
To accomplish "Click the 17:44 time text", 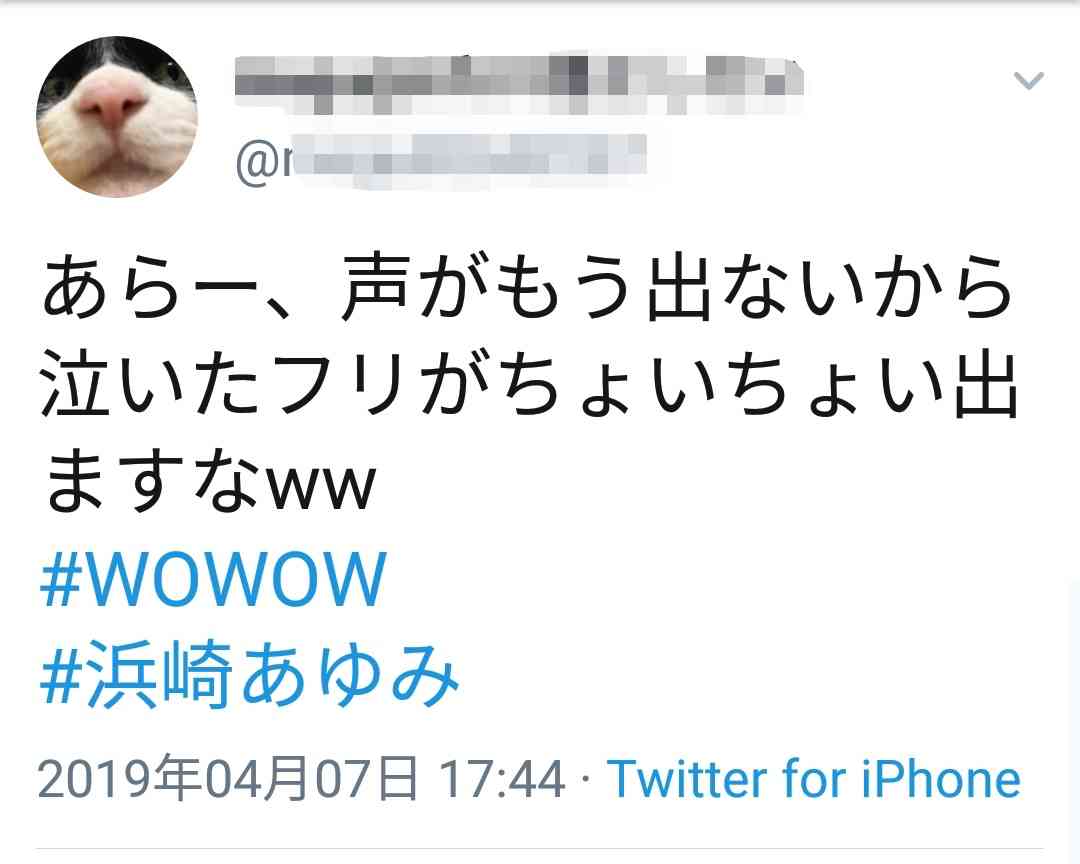I will tap(502, 779).
